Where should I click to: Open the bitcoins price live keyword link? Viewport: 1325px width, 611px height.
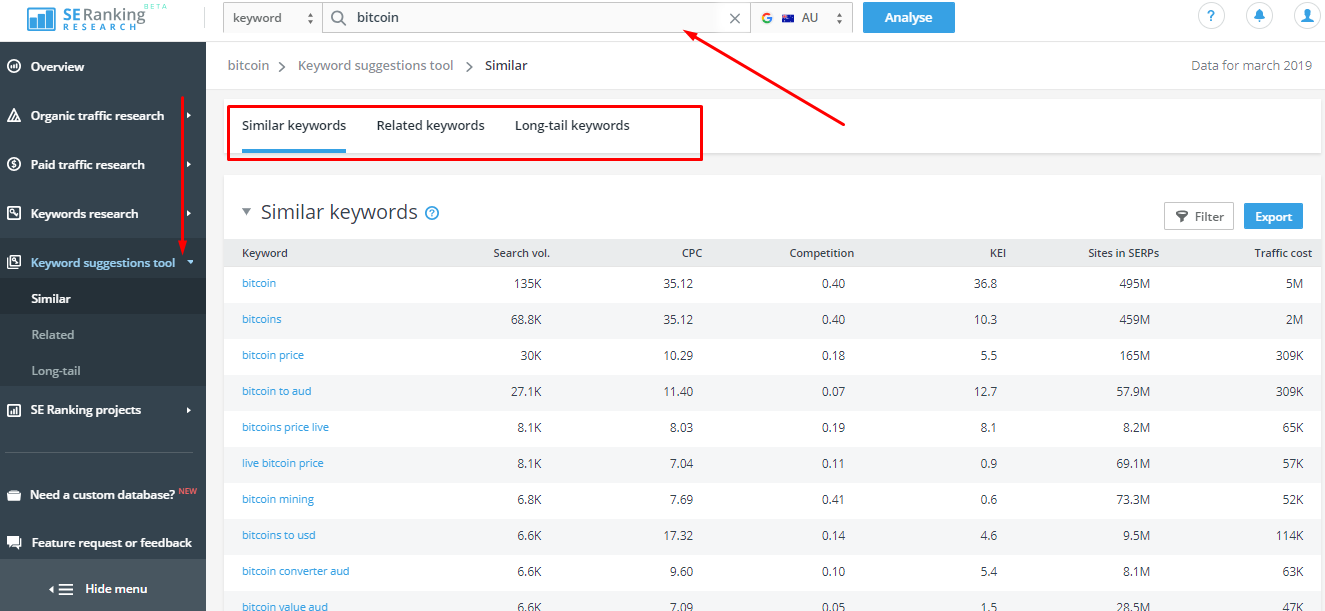click(x=285, y=428)
